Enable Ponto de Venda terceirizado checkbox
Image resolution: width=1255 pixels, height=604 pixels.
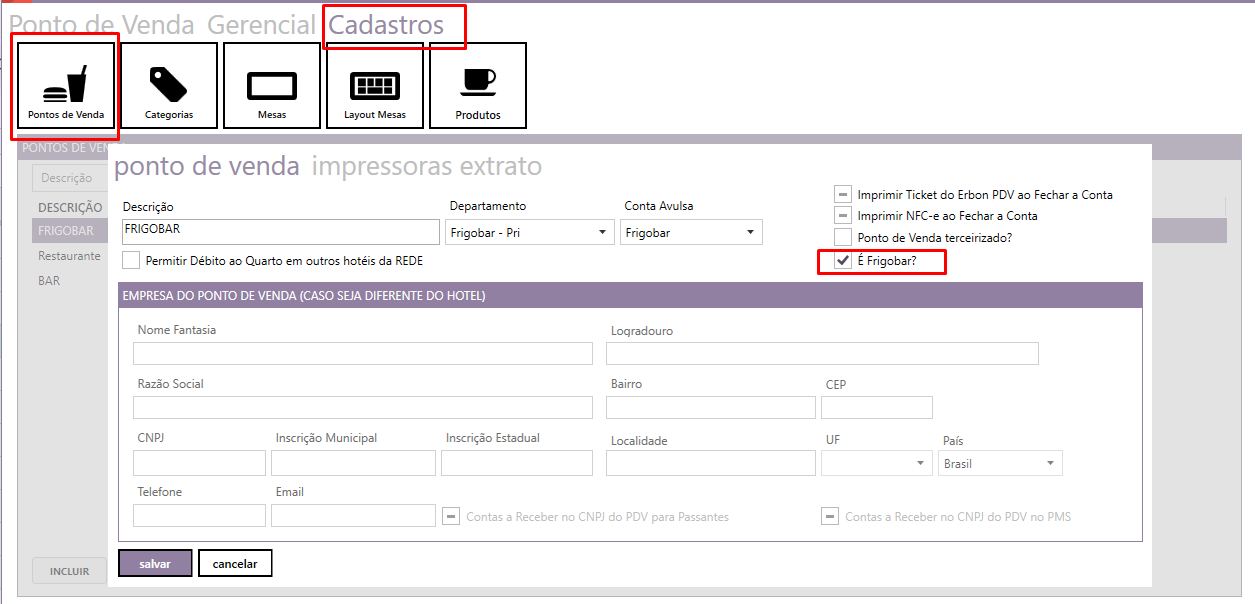(843, 238)
